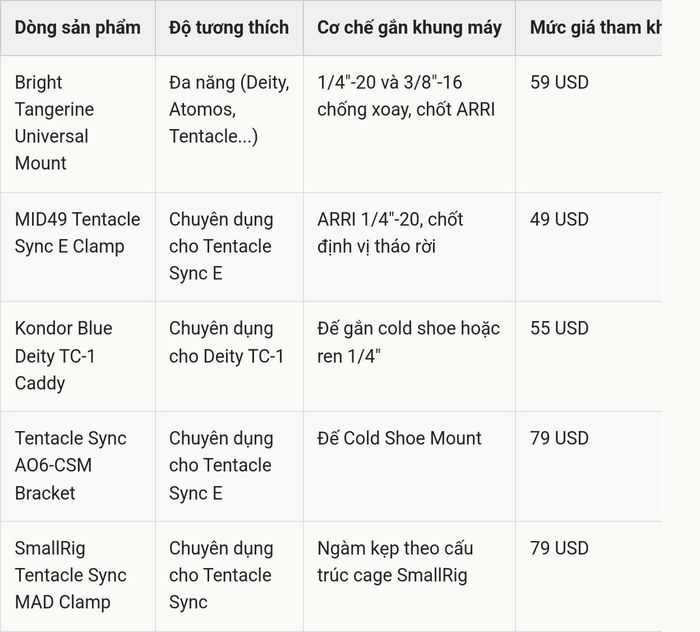The width and height of the screenshot is (700, 632).
Task: Click the 'Đế Cold Shoe Mount' cell
Action: 409,466
